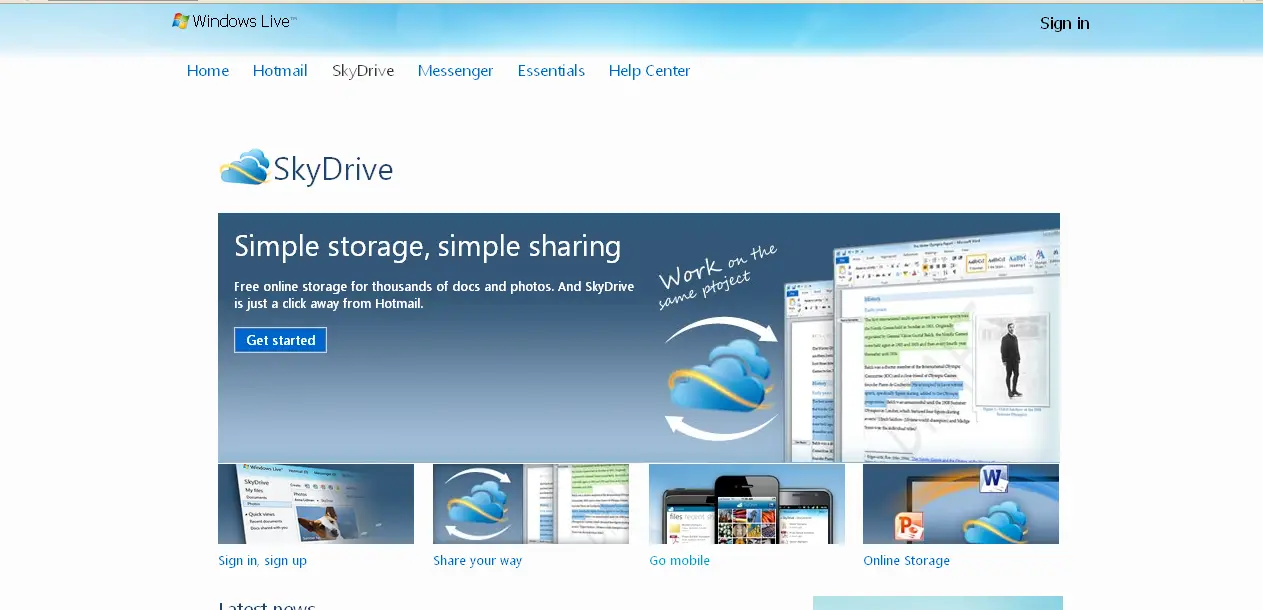Viewport: 1263px width, 610px height.
Task: Open the Home navigation item
Action: (208, 71)
